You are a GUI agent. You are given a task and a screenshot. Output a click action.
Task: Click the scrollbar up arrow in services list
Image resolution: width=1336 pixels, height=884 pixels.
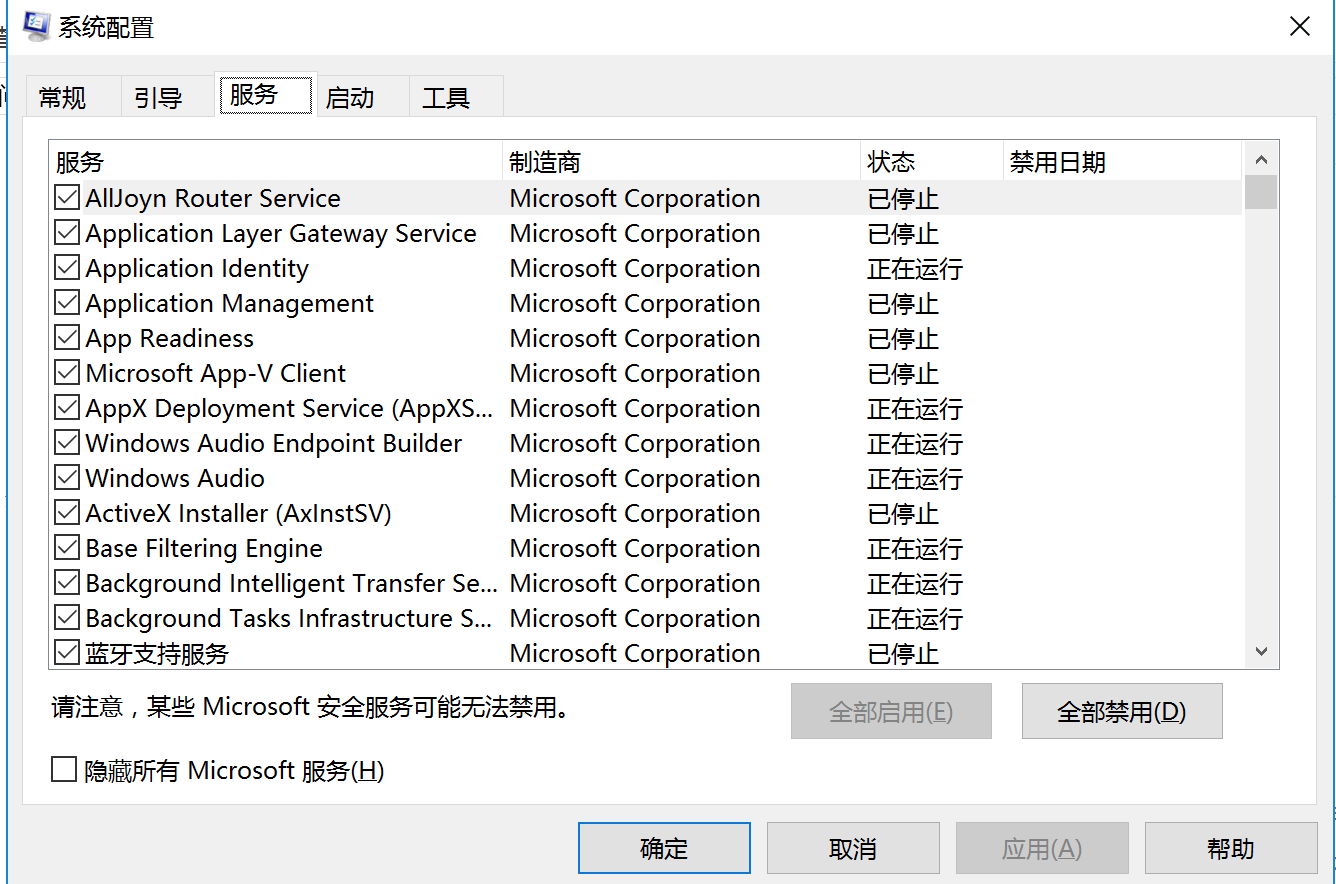tap(1261, 159)
